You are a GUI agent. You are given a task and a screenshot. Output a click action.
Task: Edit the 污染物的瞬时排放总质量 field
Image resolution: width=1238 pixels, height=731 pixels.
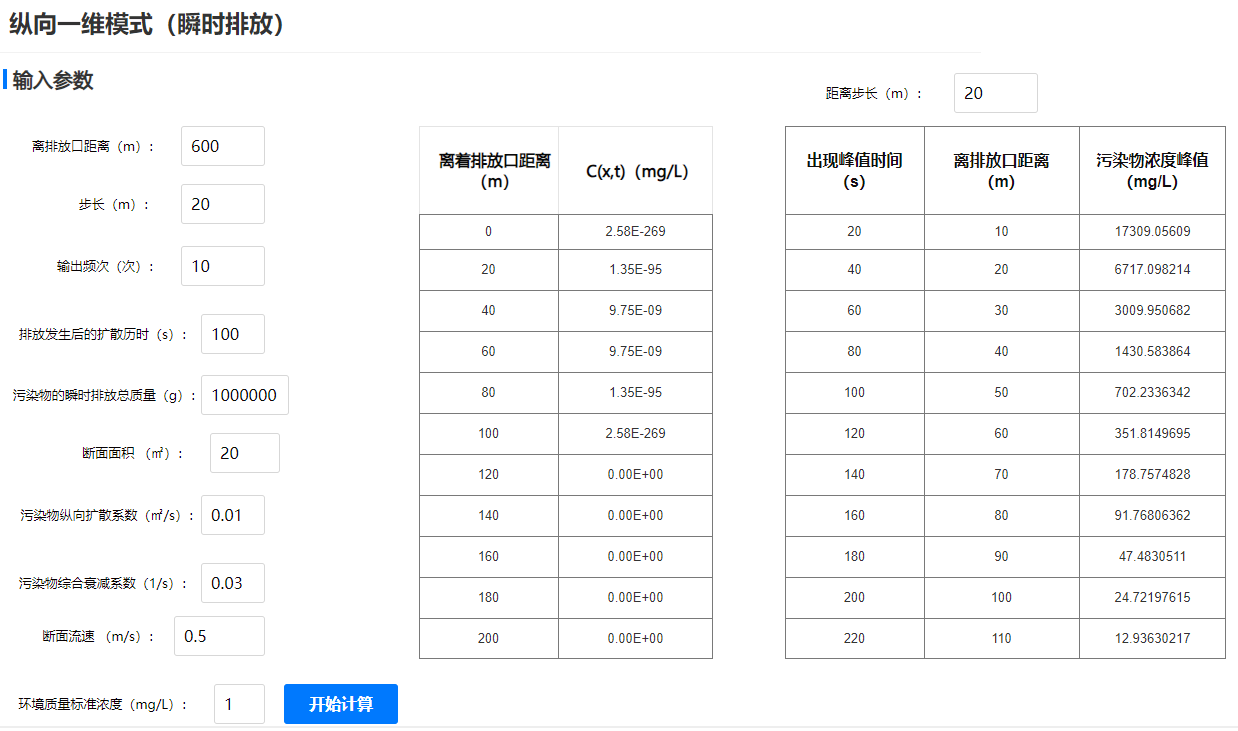(245, 395)
